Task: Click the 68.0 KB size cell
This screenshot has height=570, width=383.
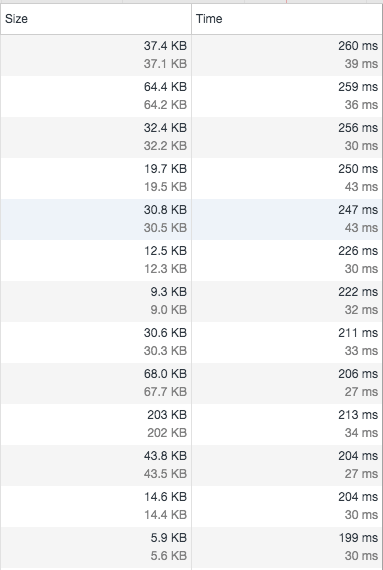Action: point(96,383)
